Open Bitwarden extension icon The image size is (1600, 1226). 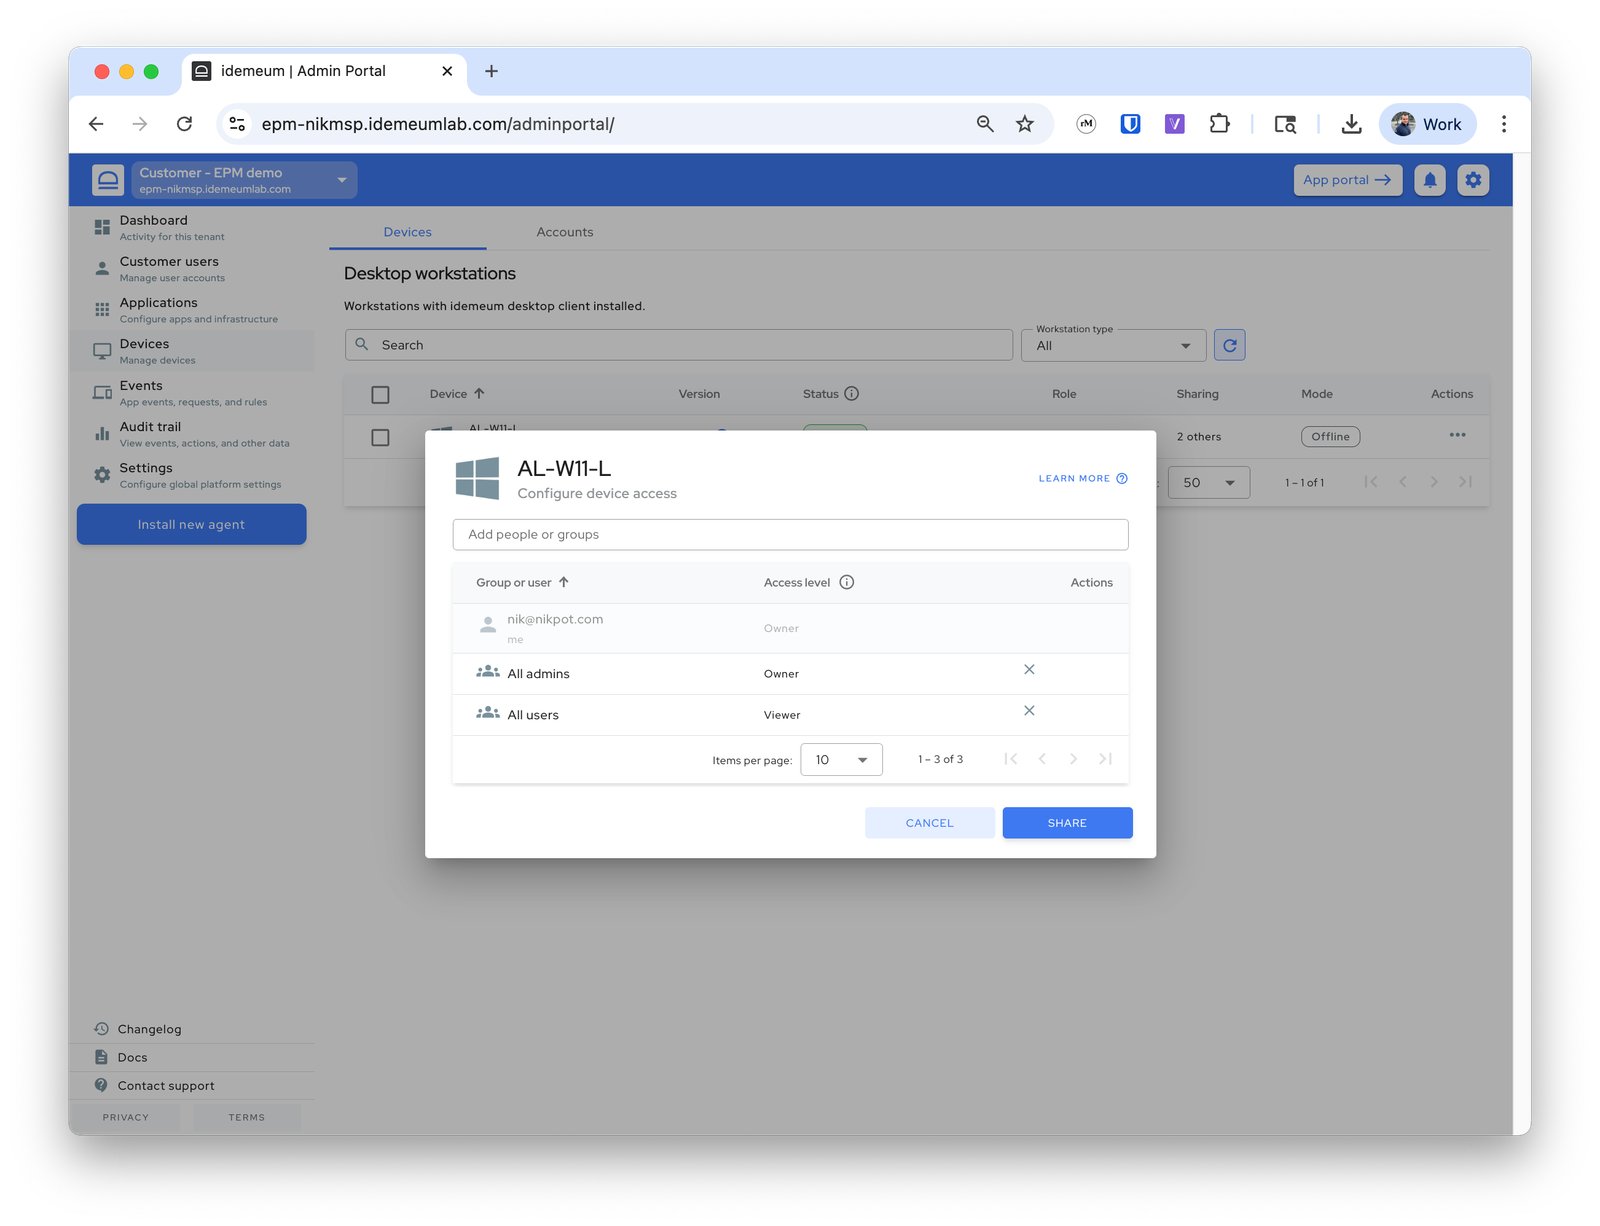pyautogui.click(x=1130, y=124)
